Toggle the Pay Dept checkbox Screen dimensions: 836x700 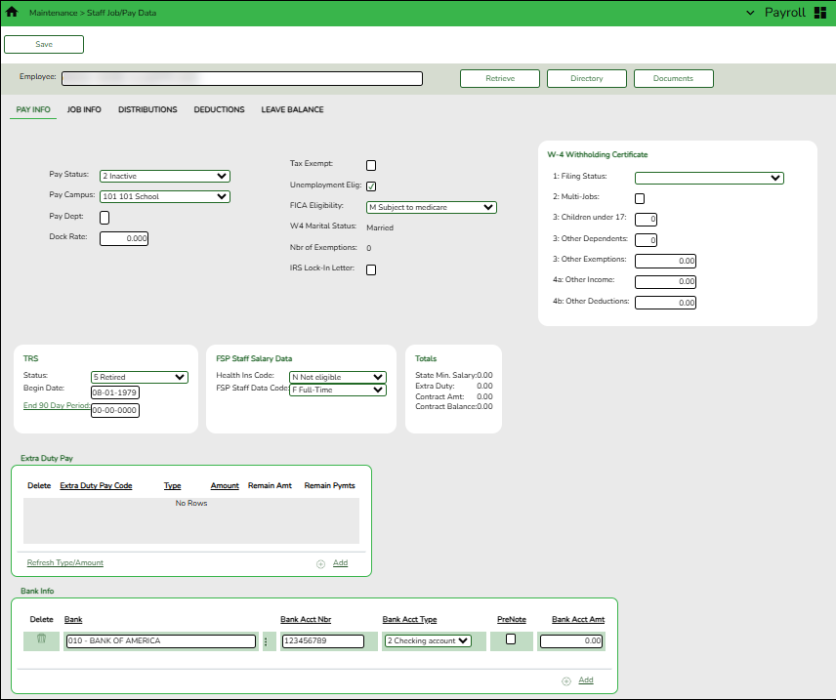(x=104, y=218)
